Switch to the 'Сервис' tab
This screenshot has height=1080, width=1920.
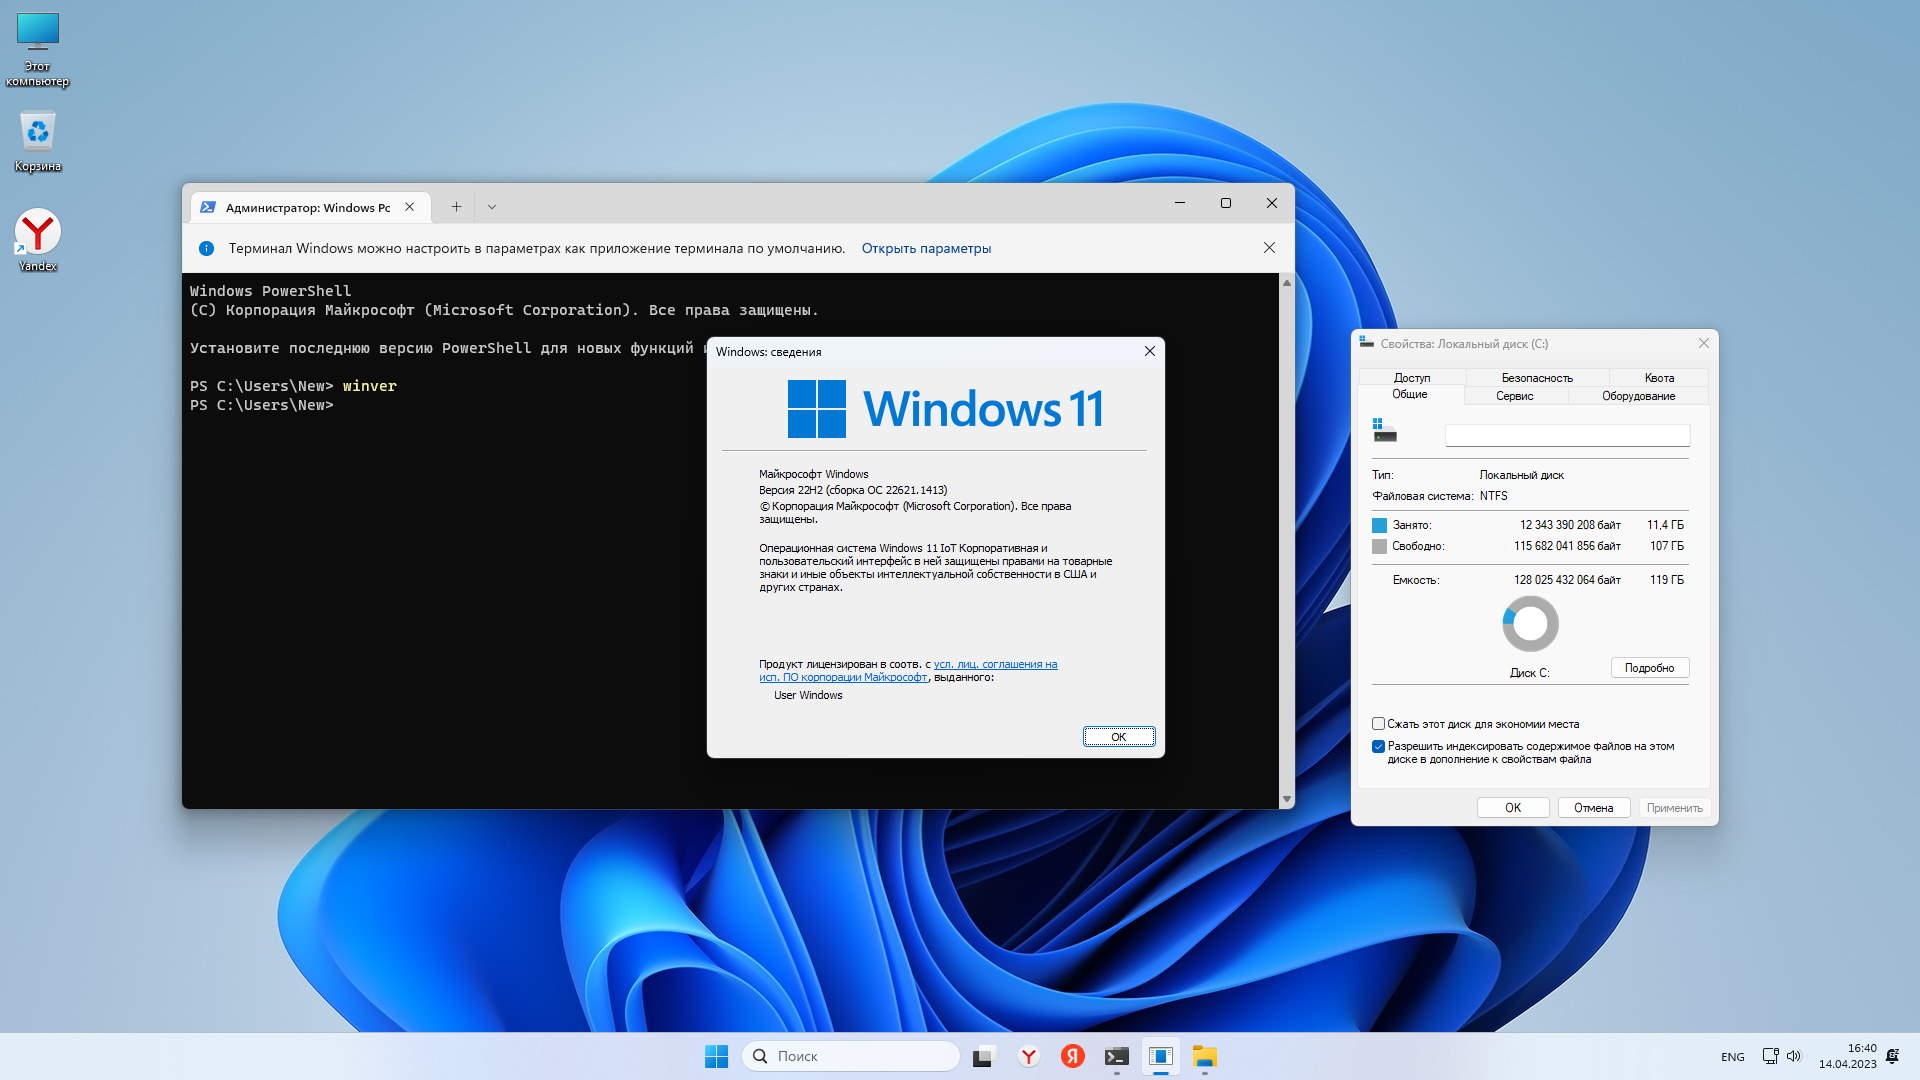click(x=1514, y=396)
